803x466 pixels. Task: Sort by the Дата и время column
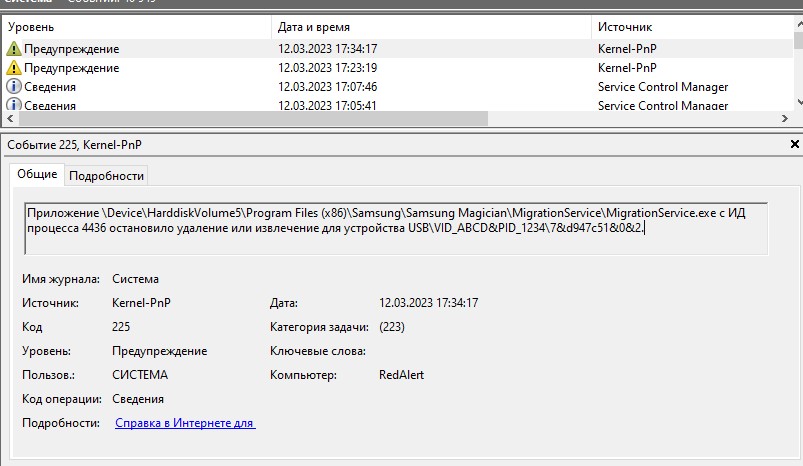click(431, 27)
